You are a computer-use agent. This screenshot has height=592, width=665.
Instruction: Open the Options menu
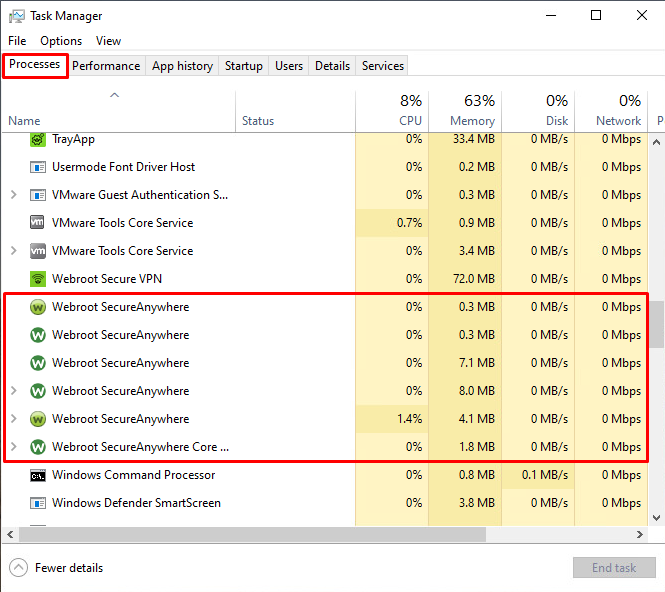pos(61,41)
